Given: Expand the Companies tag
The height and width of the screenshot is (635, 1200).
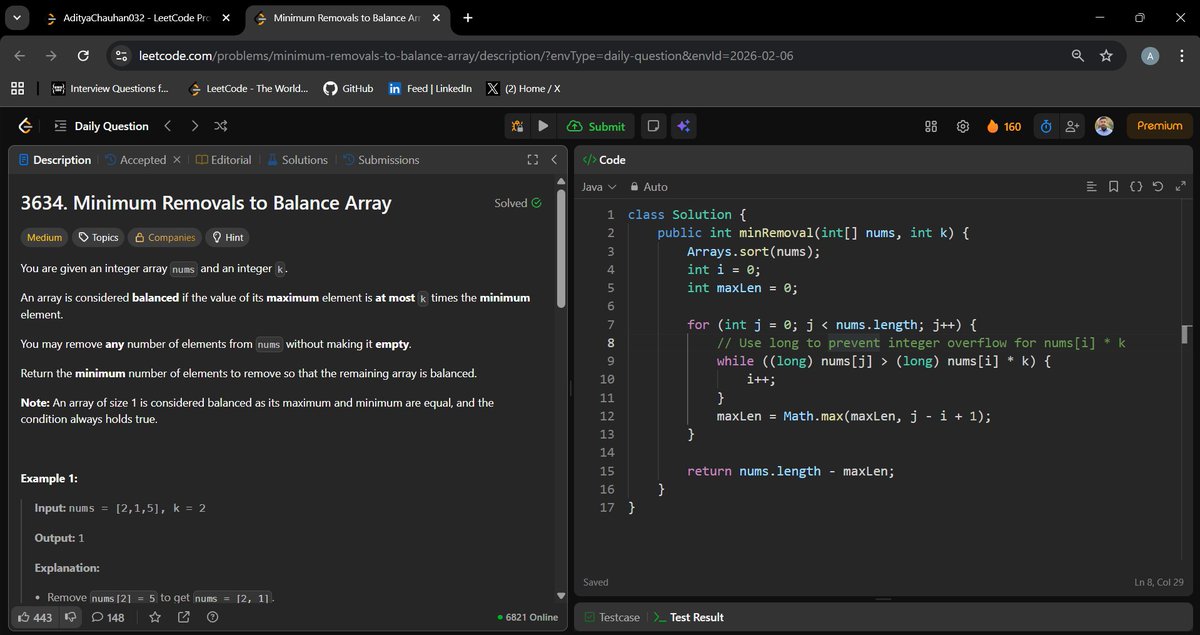Looking at the screenshot, I should point(164,238).
